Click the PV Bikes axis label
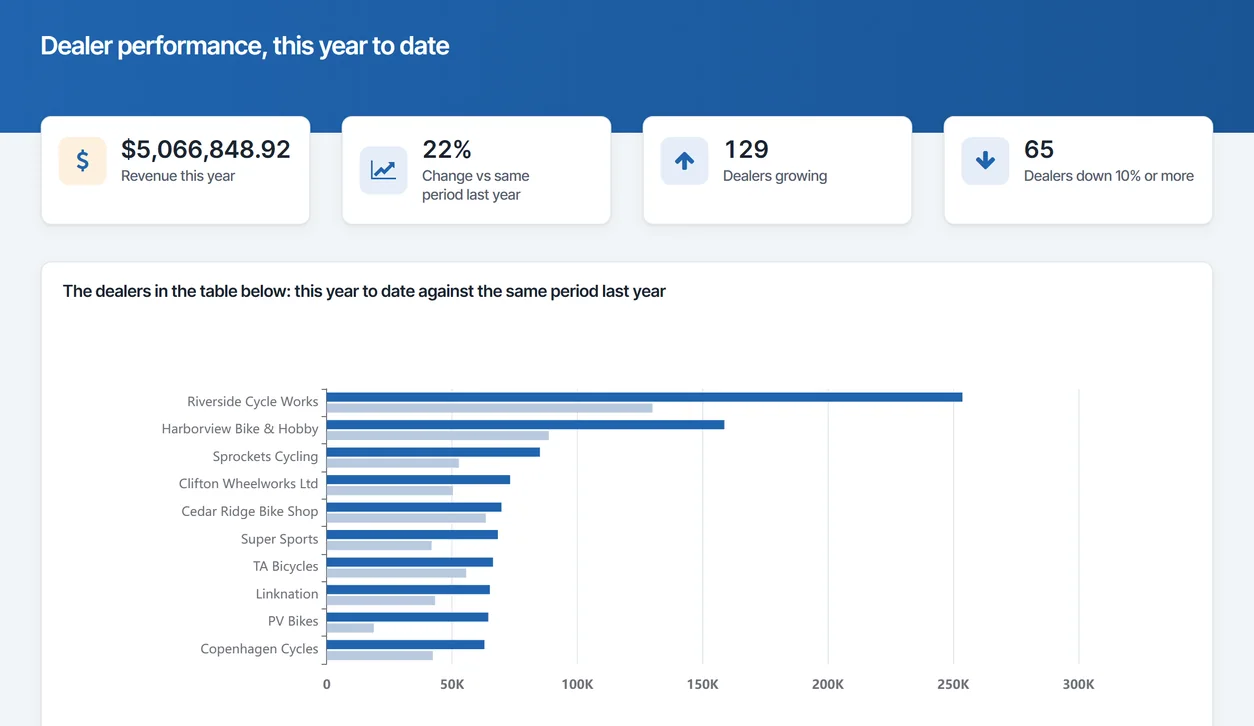Viewport: 1254px width, 726px height. [293, 622]
